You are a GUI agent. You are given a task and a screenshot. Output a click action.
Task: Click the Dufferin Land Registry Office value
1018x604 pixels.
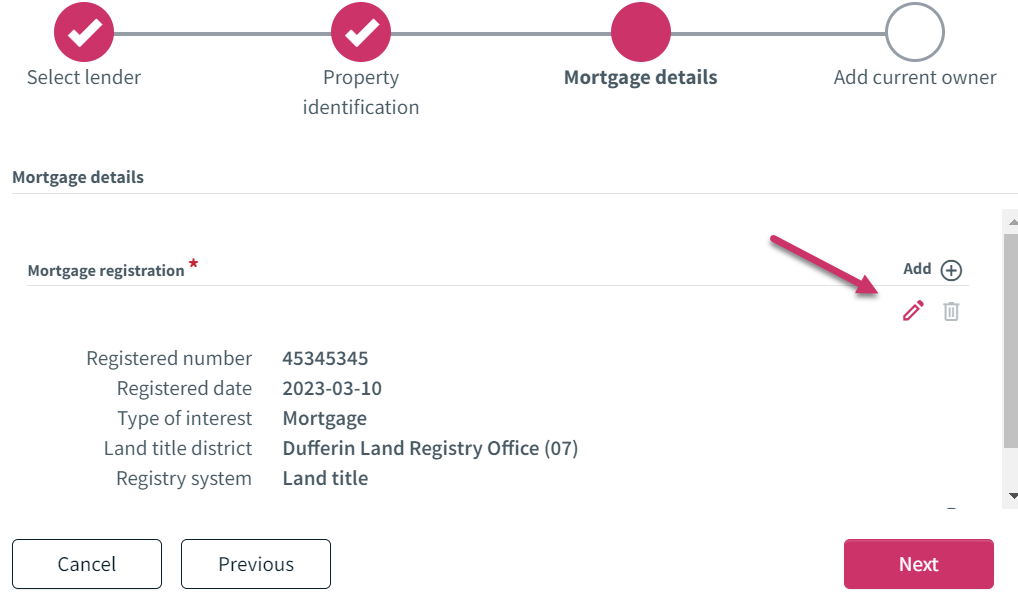pos(430,448)
